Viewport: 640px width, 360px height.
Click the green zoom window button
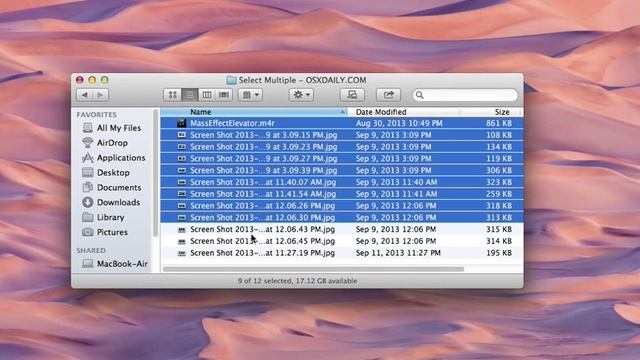coord(104,80)
